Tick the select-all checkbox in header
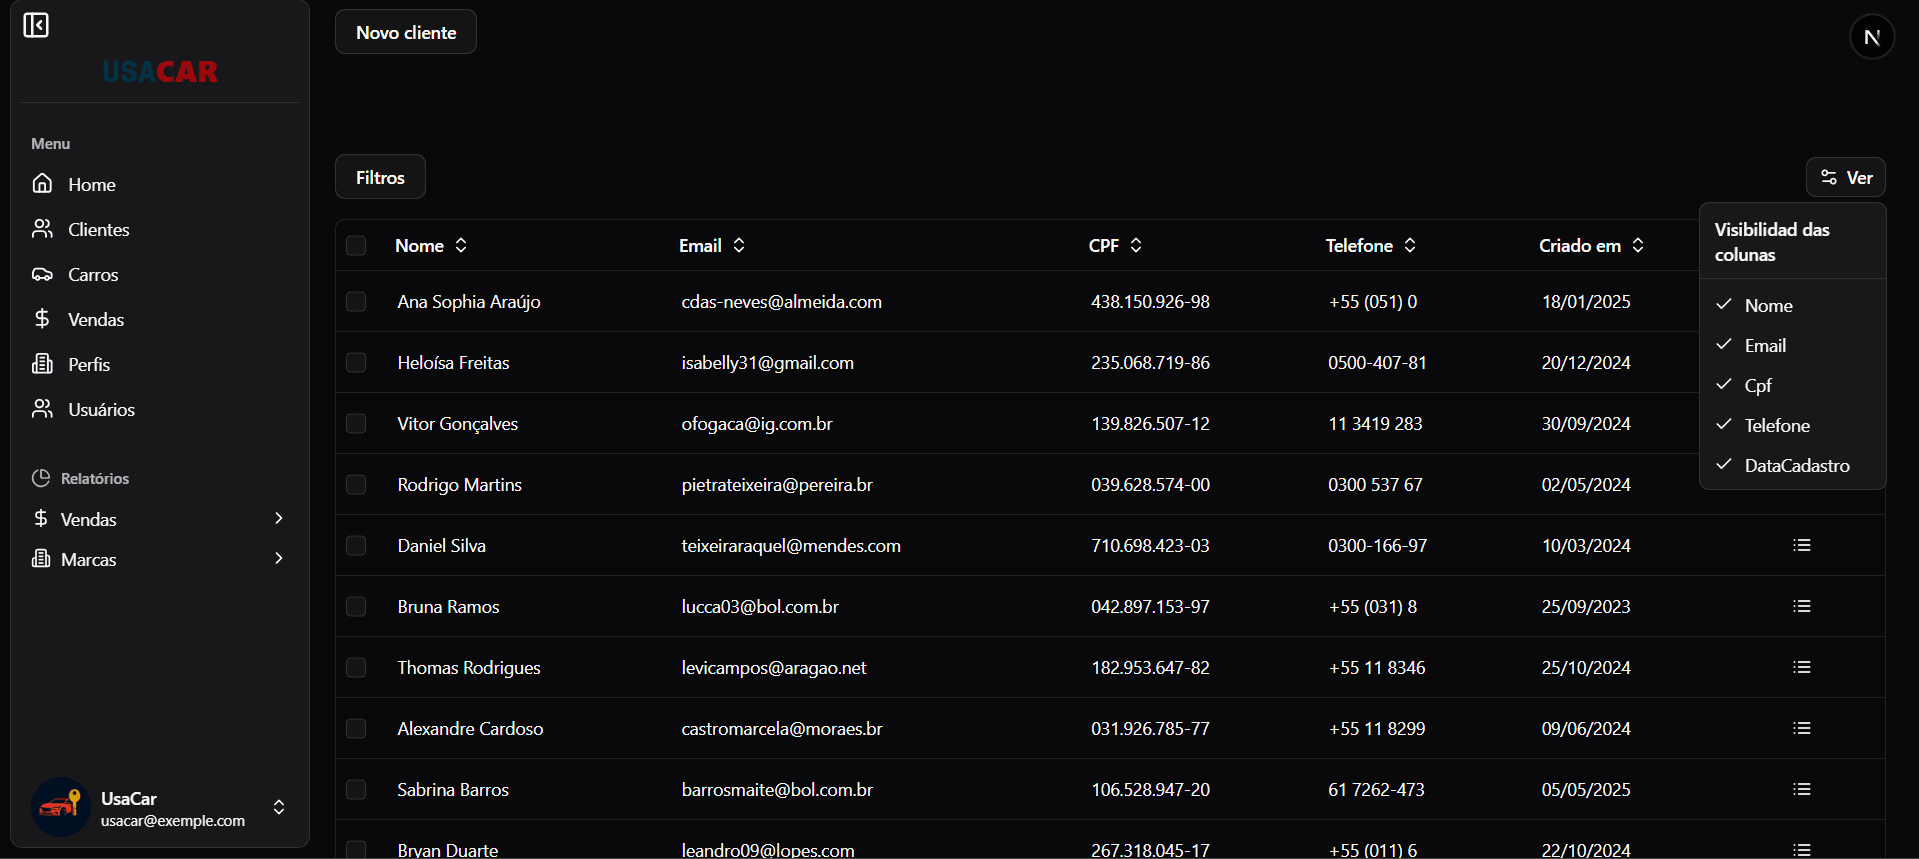The image size is (1919, 859). (x=356, y=246)
